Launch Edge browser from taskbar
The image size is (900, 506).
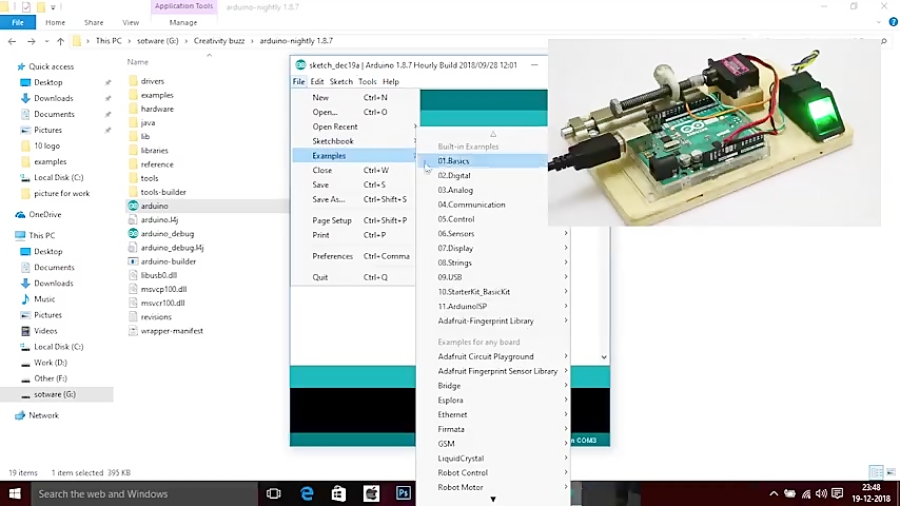(x=307, y=493)
